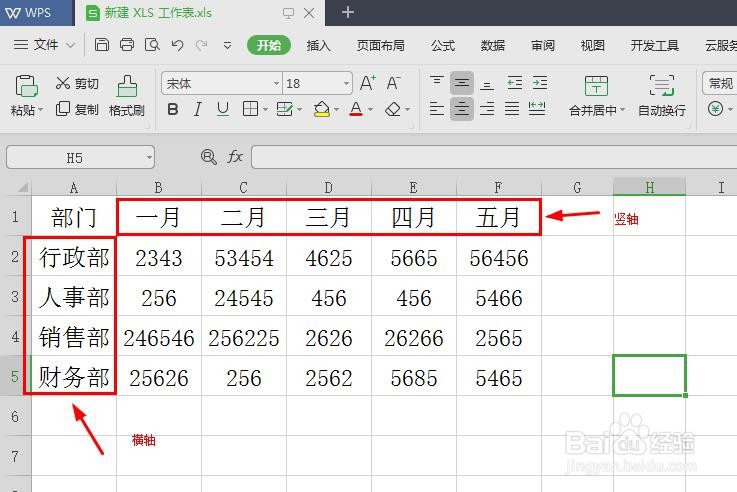Increase font size with A+ icon

[x=368, y=83]
